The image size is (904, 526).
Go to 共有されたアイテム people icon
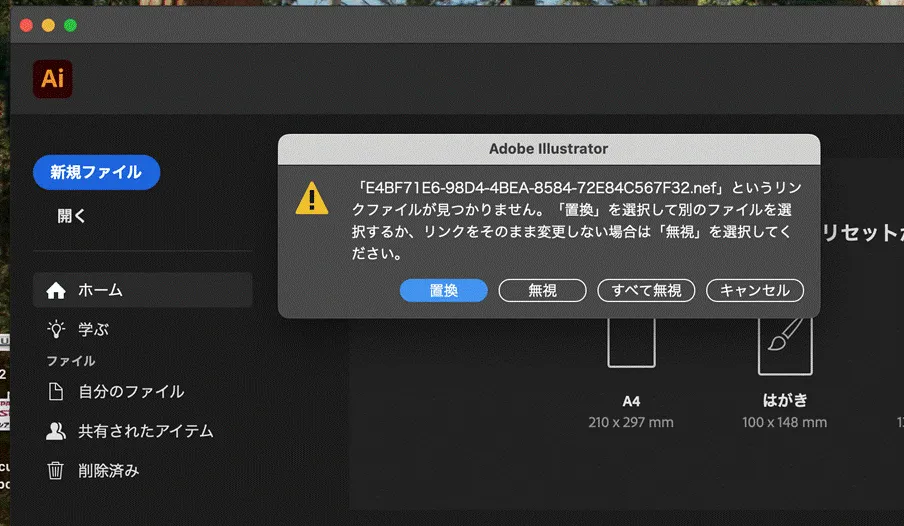coord(56,431)
